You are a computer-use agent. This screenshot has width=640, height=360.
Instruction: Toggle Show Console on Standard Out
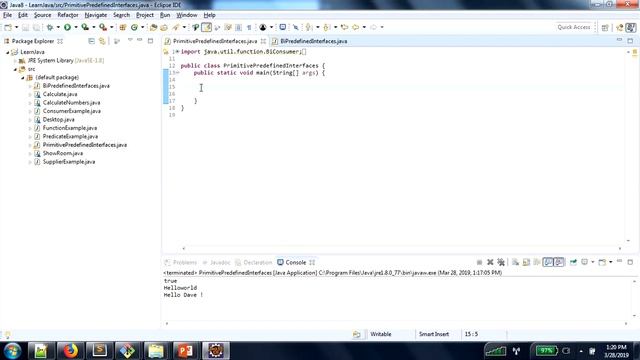point(548,262)
